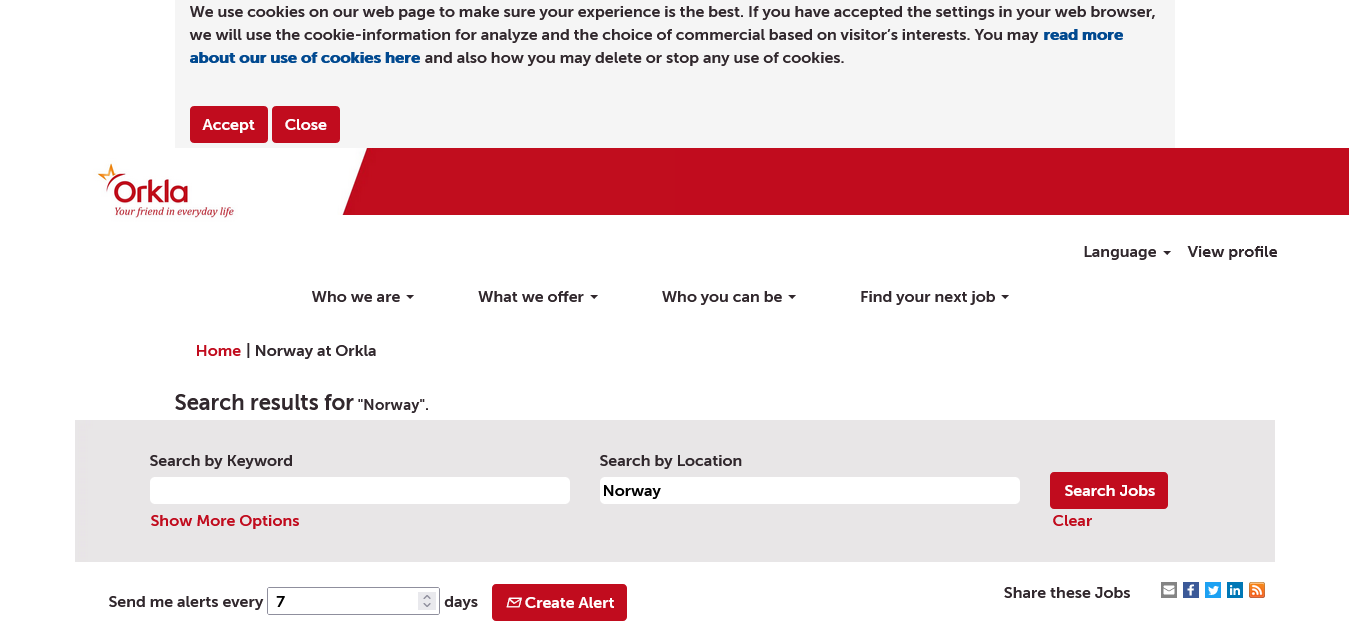Expand the Language dropdown

tap(1126, 252)
